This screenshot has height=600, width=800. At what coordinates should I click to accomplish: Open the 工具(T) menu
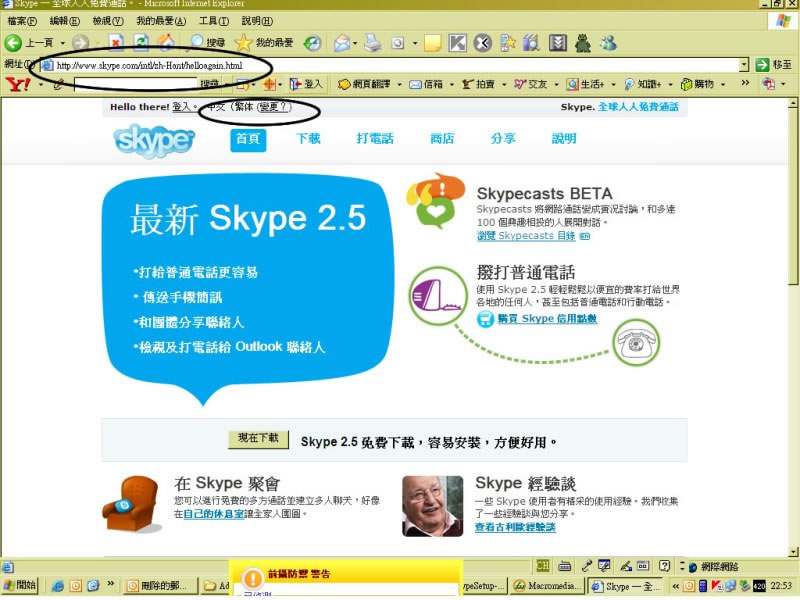(x=214, y=21)
